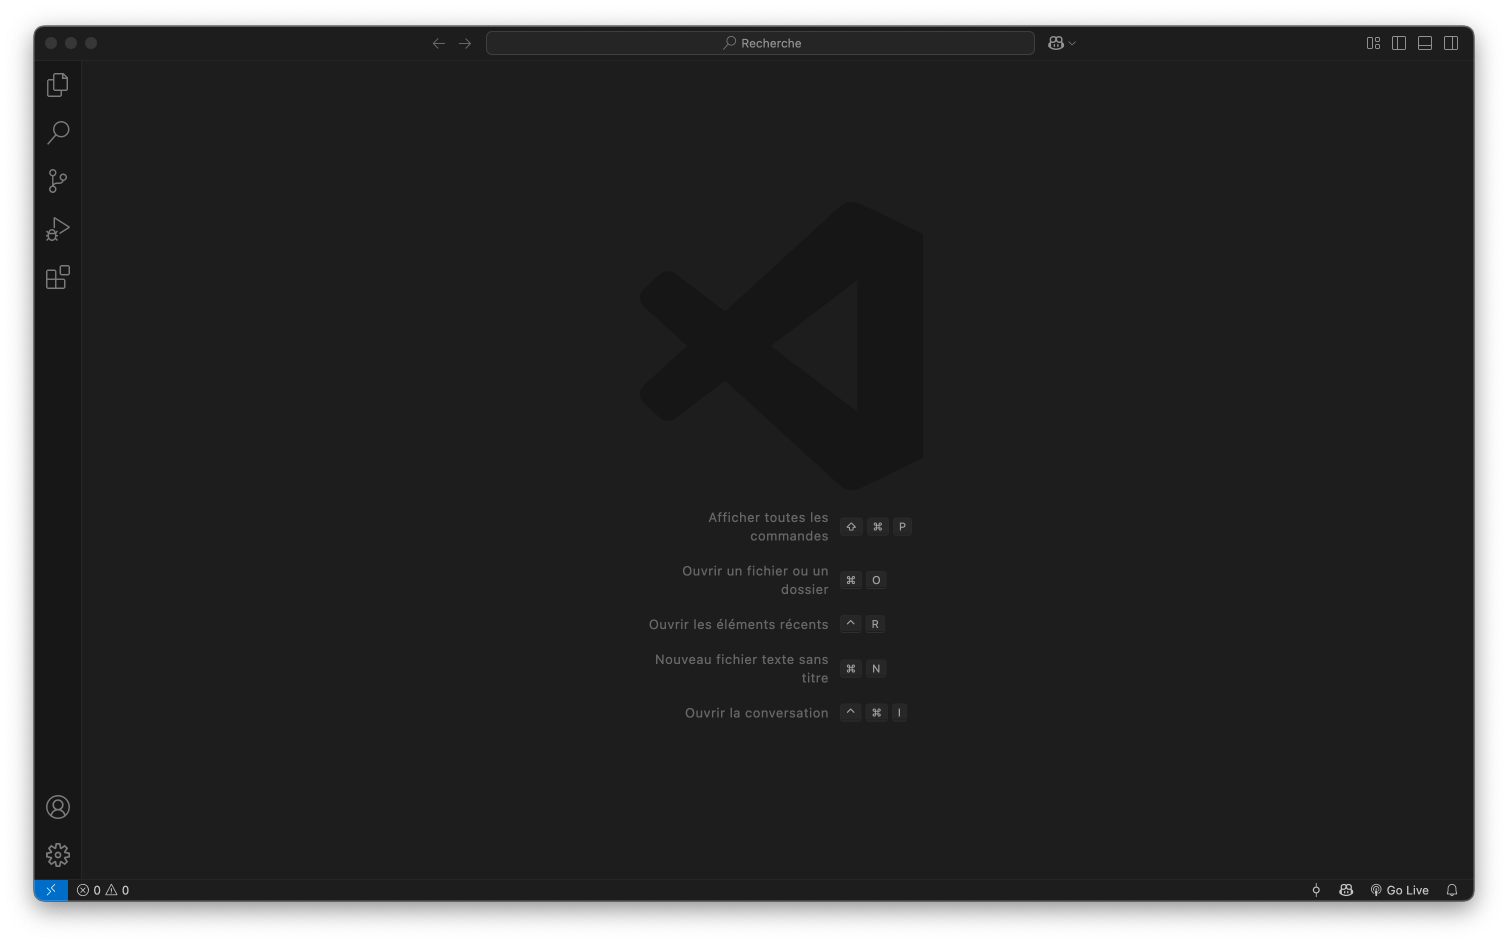Click the "Nouveau fichier texte sans titre" text
1508x943 pixels.
click(x=741, y=669)
